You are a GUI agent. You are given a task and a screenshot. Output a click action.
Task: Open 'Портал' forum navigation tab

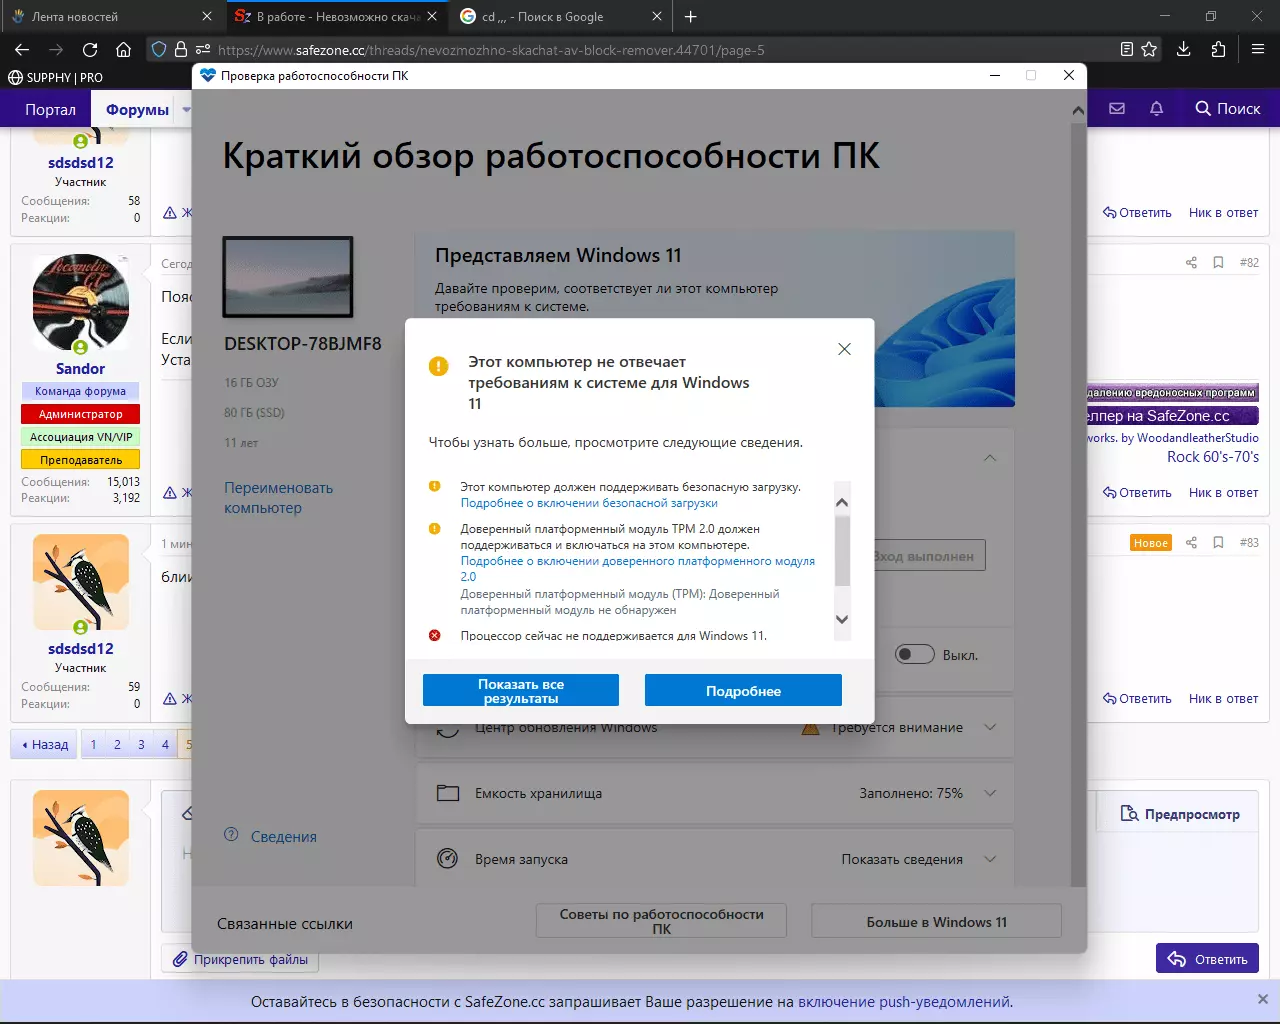coord(50,109)
